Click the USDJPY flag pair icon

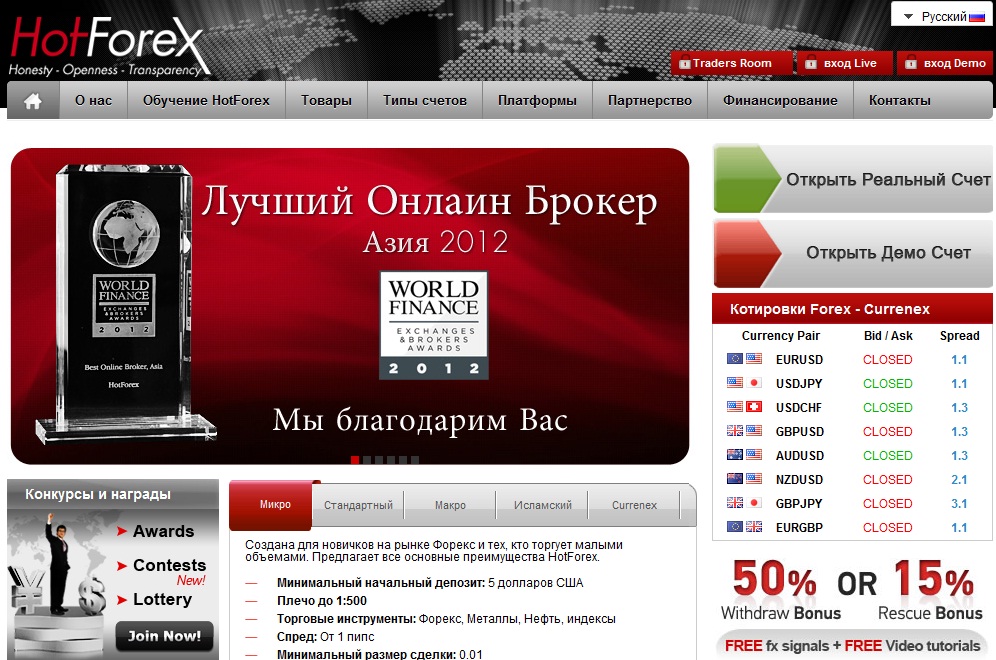[x=744, y=383]
